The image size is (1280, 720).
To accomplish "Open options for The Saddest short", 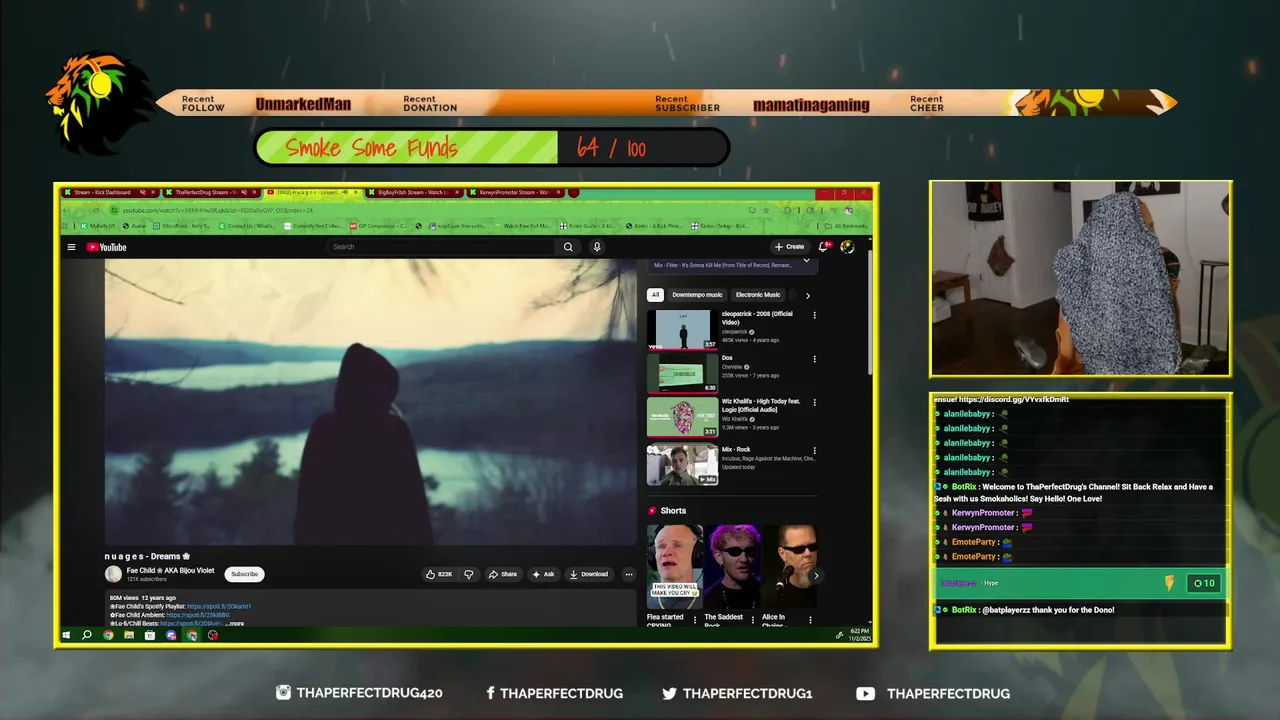I will [x=753, y=620].
